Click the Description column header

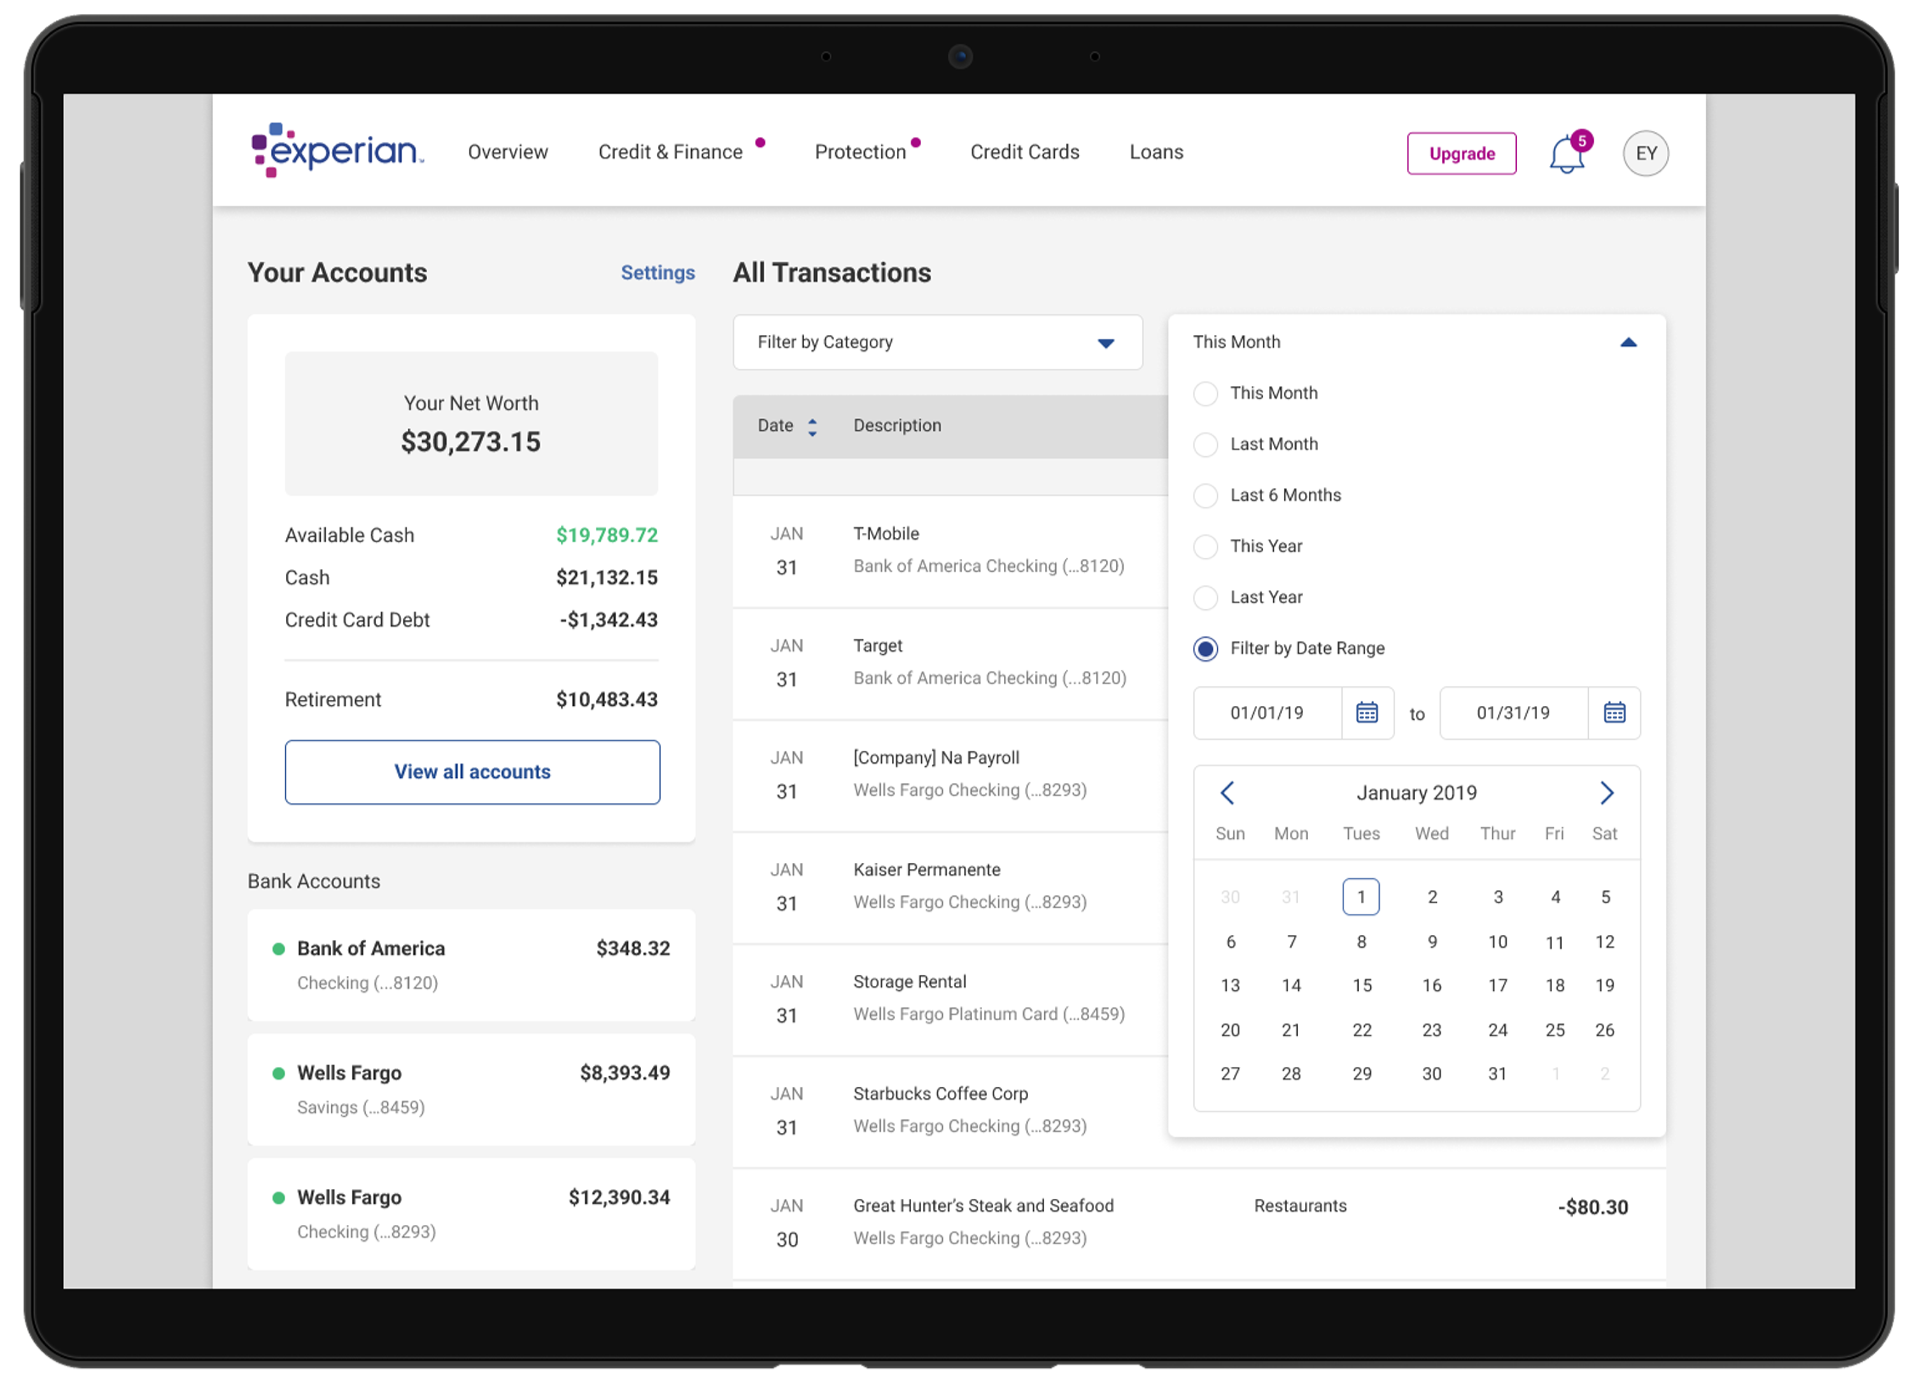click(897, 426)
